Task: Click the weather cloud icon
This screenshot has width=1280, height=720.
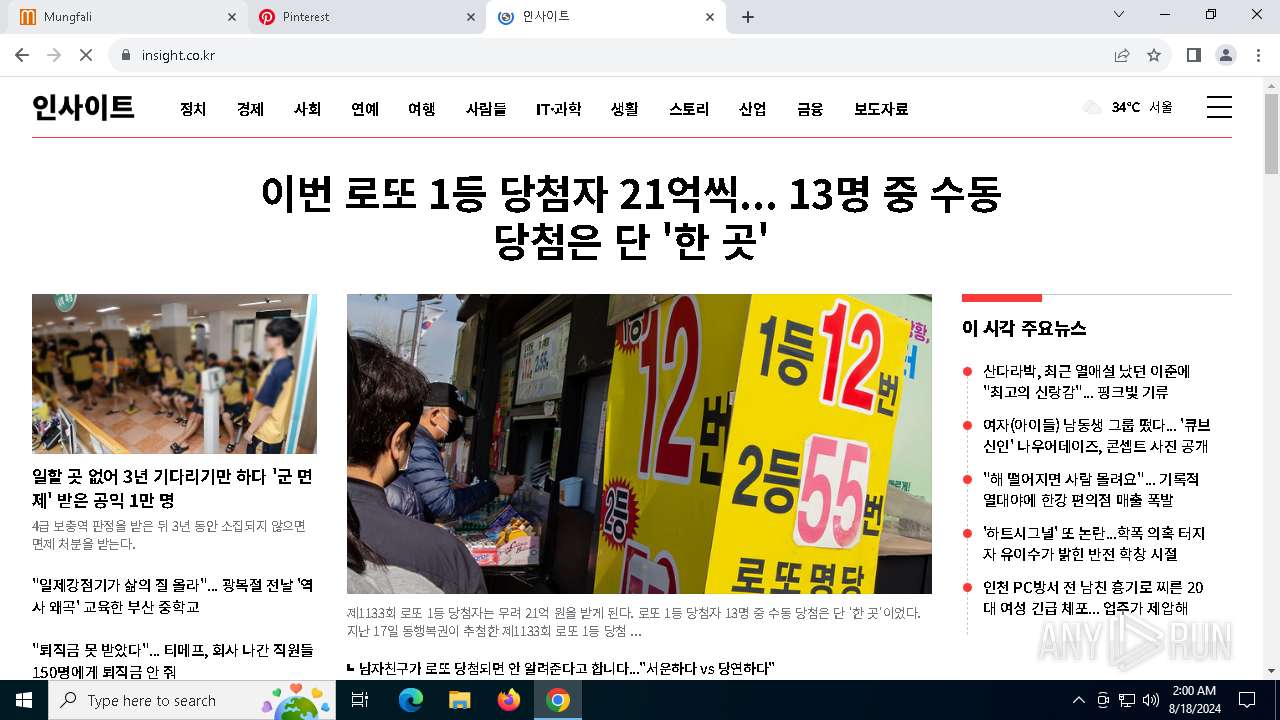Action: point(1093,107)
